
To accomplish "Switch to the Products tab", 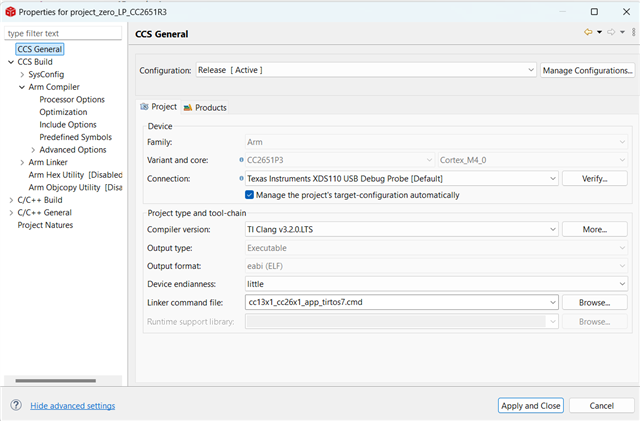I will pos(205,107).
